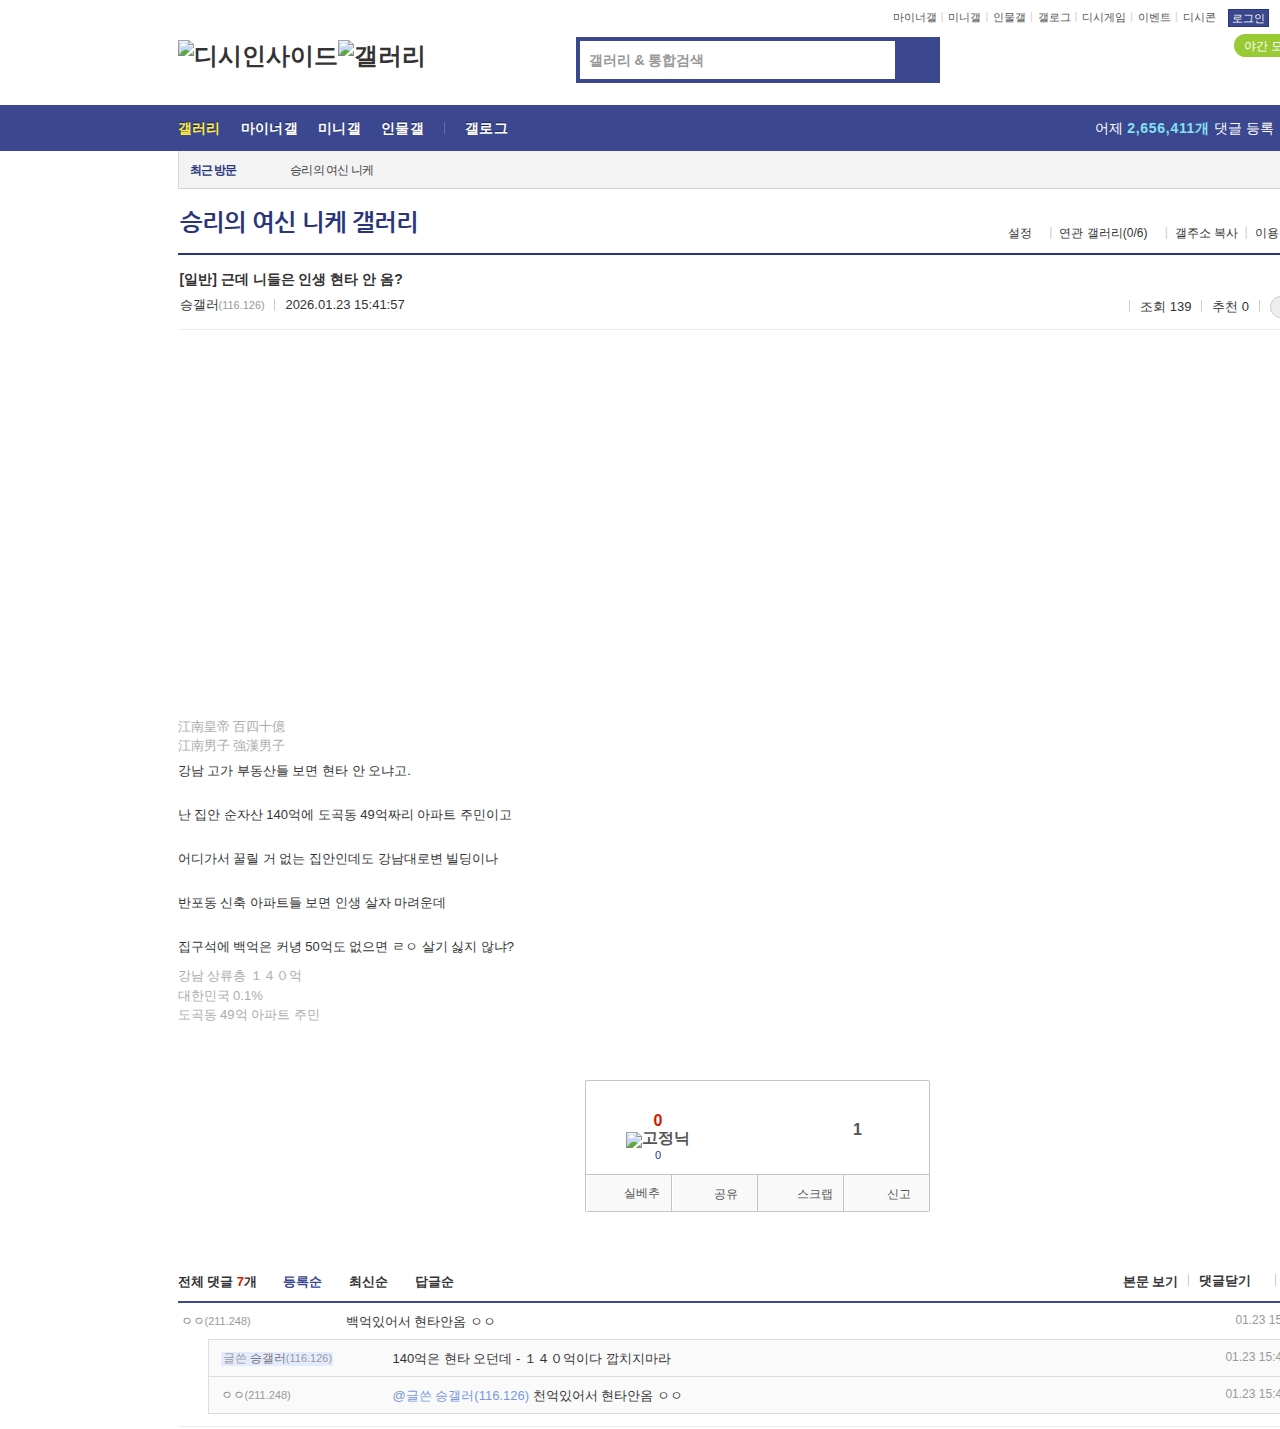Click the line 강남 고가 부동산들 보면 현타 안 오냐고.
Image resolution: width=1280 pixels, height=1429 pixels.
(294, 770)
